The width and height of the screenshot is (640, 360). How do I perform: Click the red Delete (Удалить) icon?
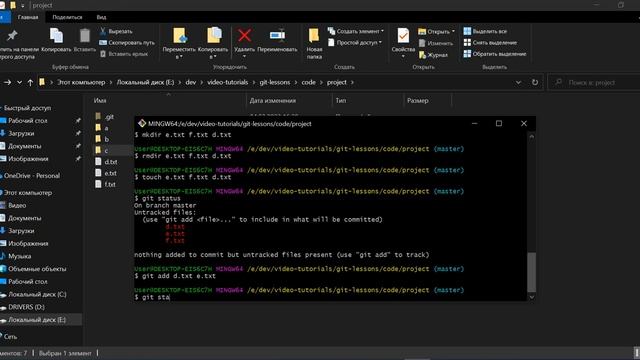pyautogui.click(x=244, y=36)
